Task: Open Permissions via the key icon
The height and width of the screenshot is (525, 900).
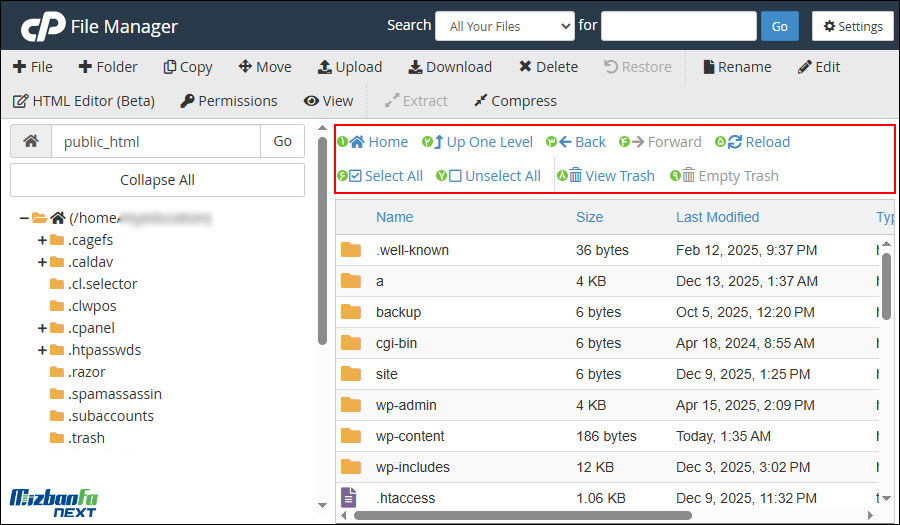Action: point(187,101)
